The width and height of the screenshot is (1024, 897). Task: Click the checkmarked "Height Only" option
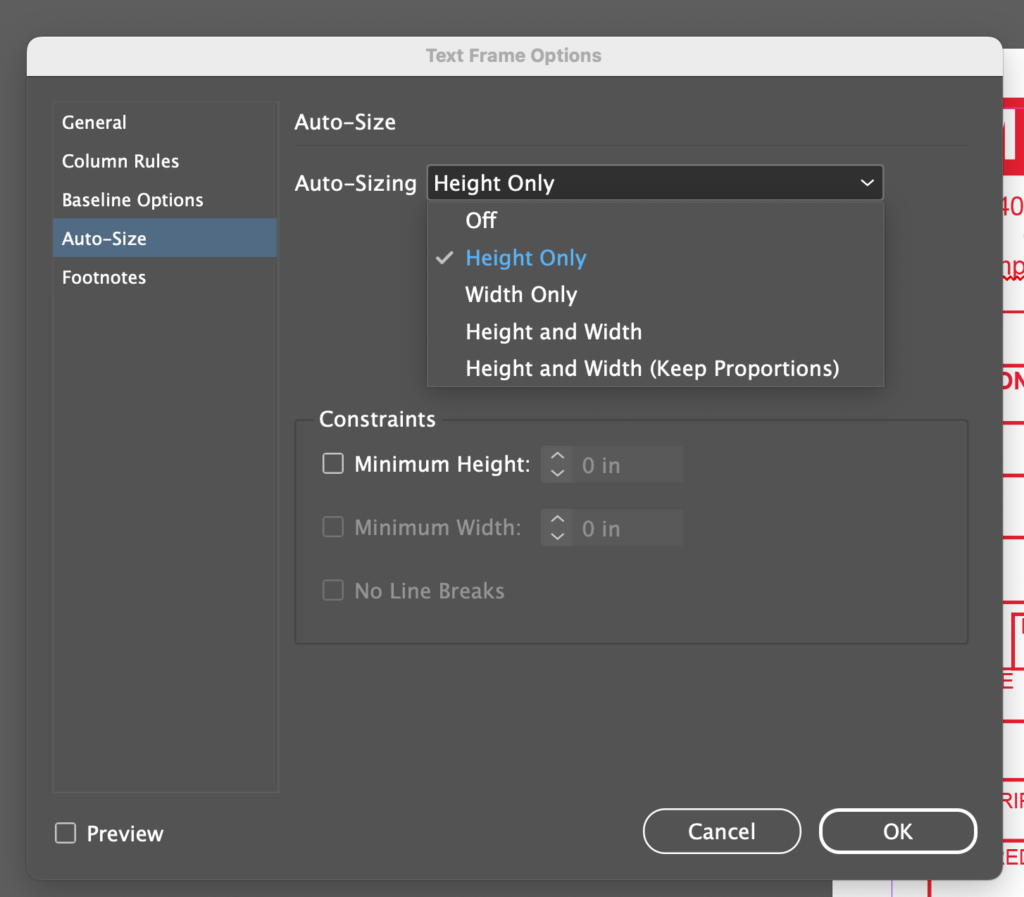tap(526, 257)
